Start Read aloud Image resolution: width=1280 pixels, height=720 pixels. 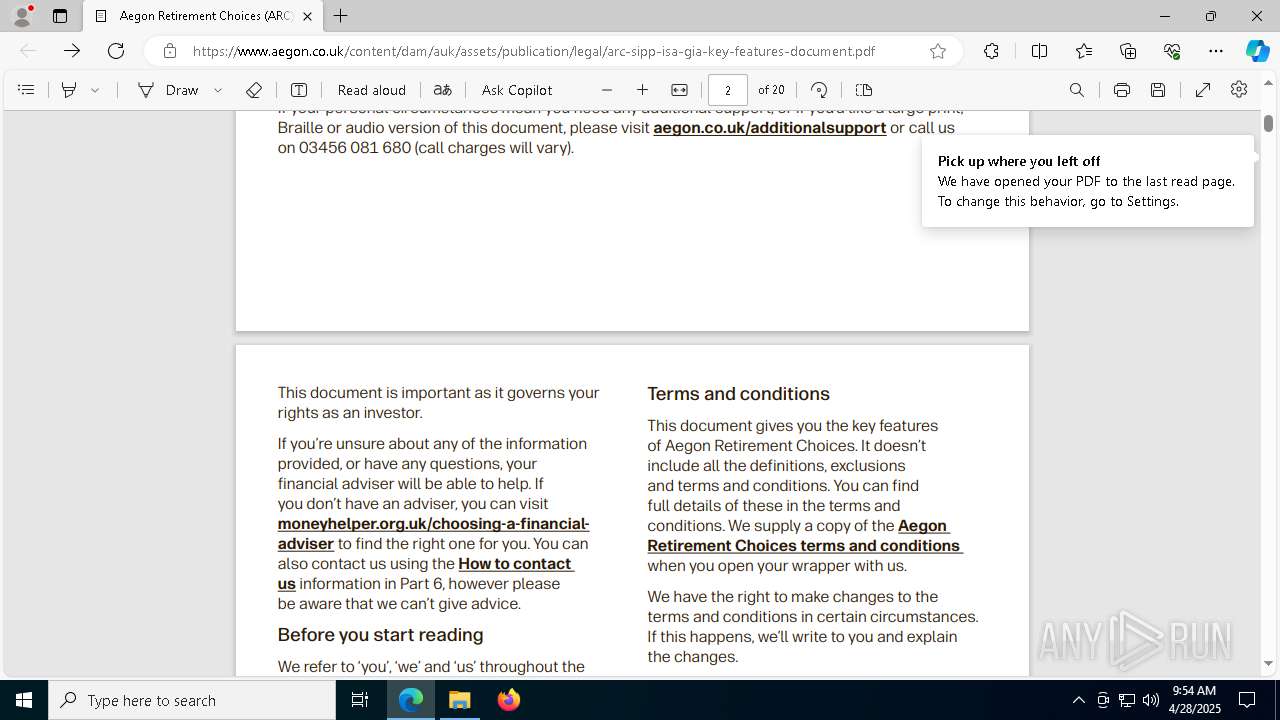click(372, 90)
